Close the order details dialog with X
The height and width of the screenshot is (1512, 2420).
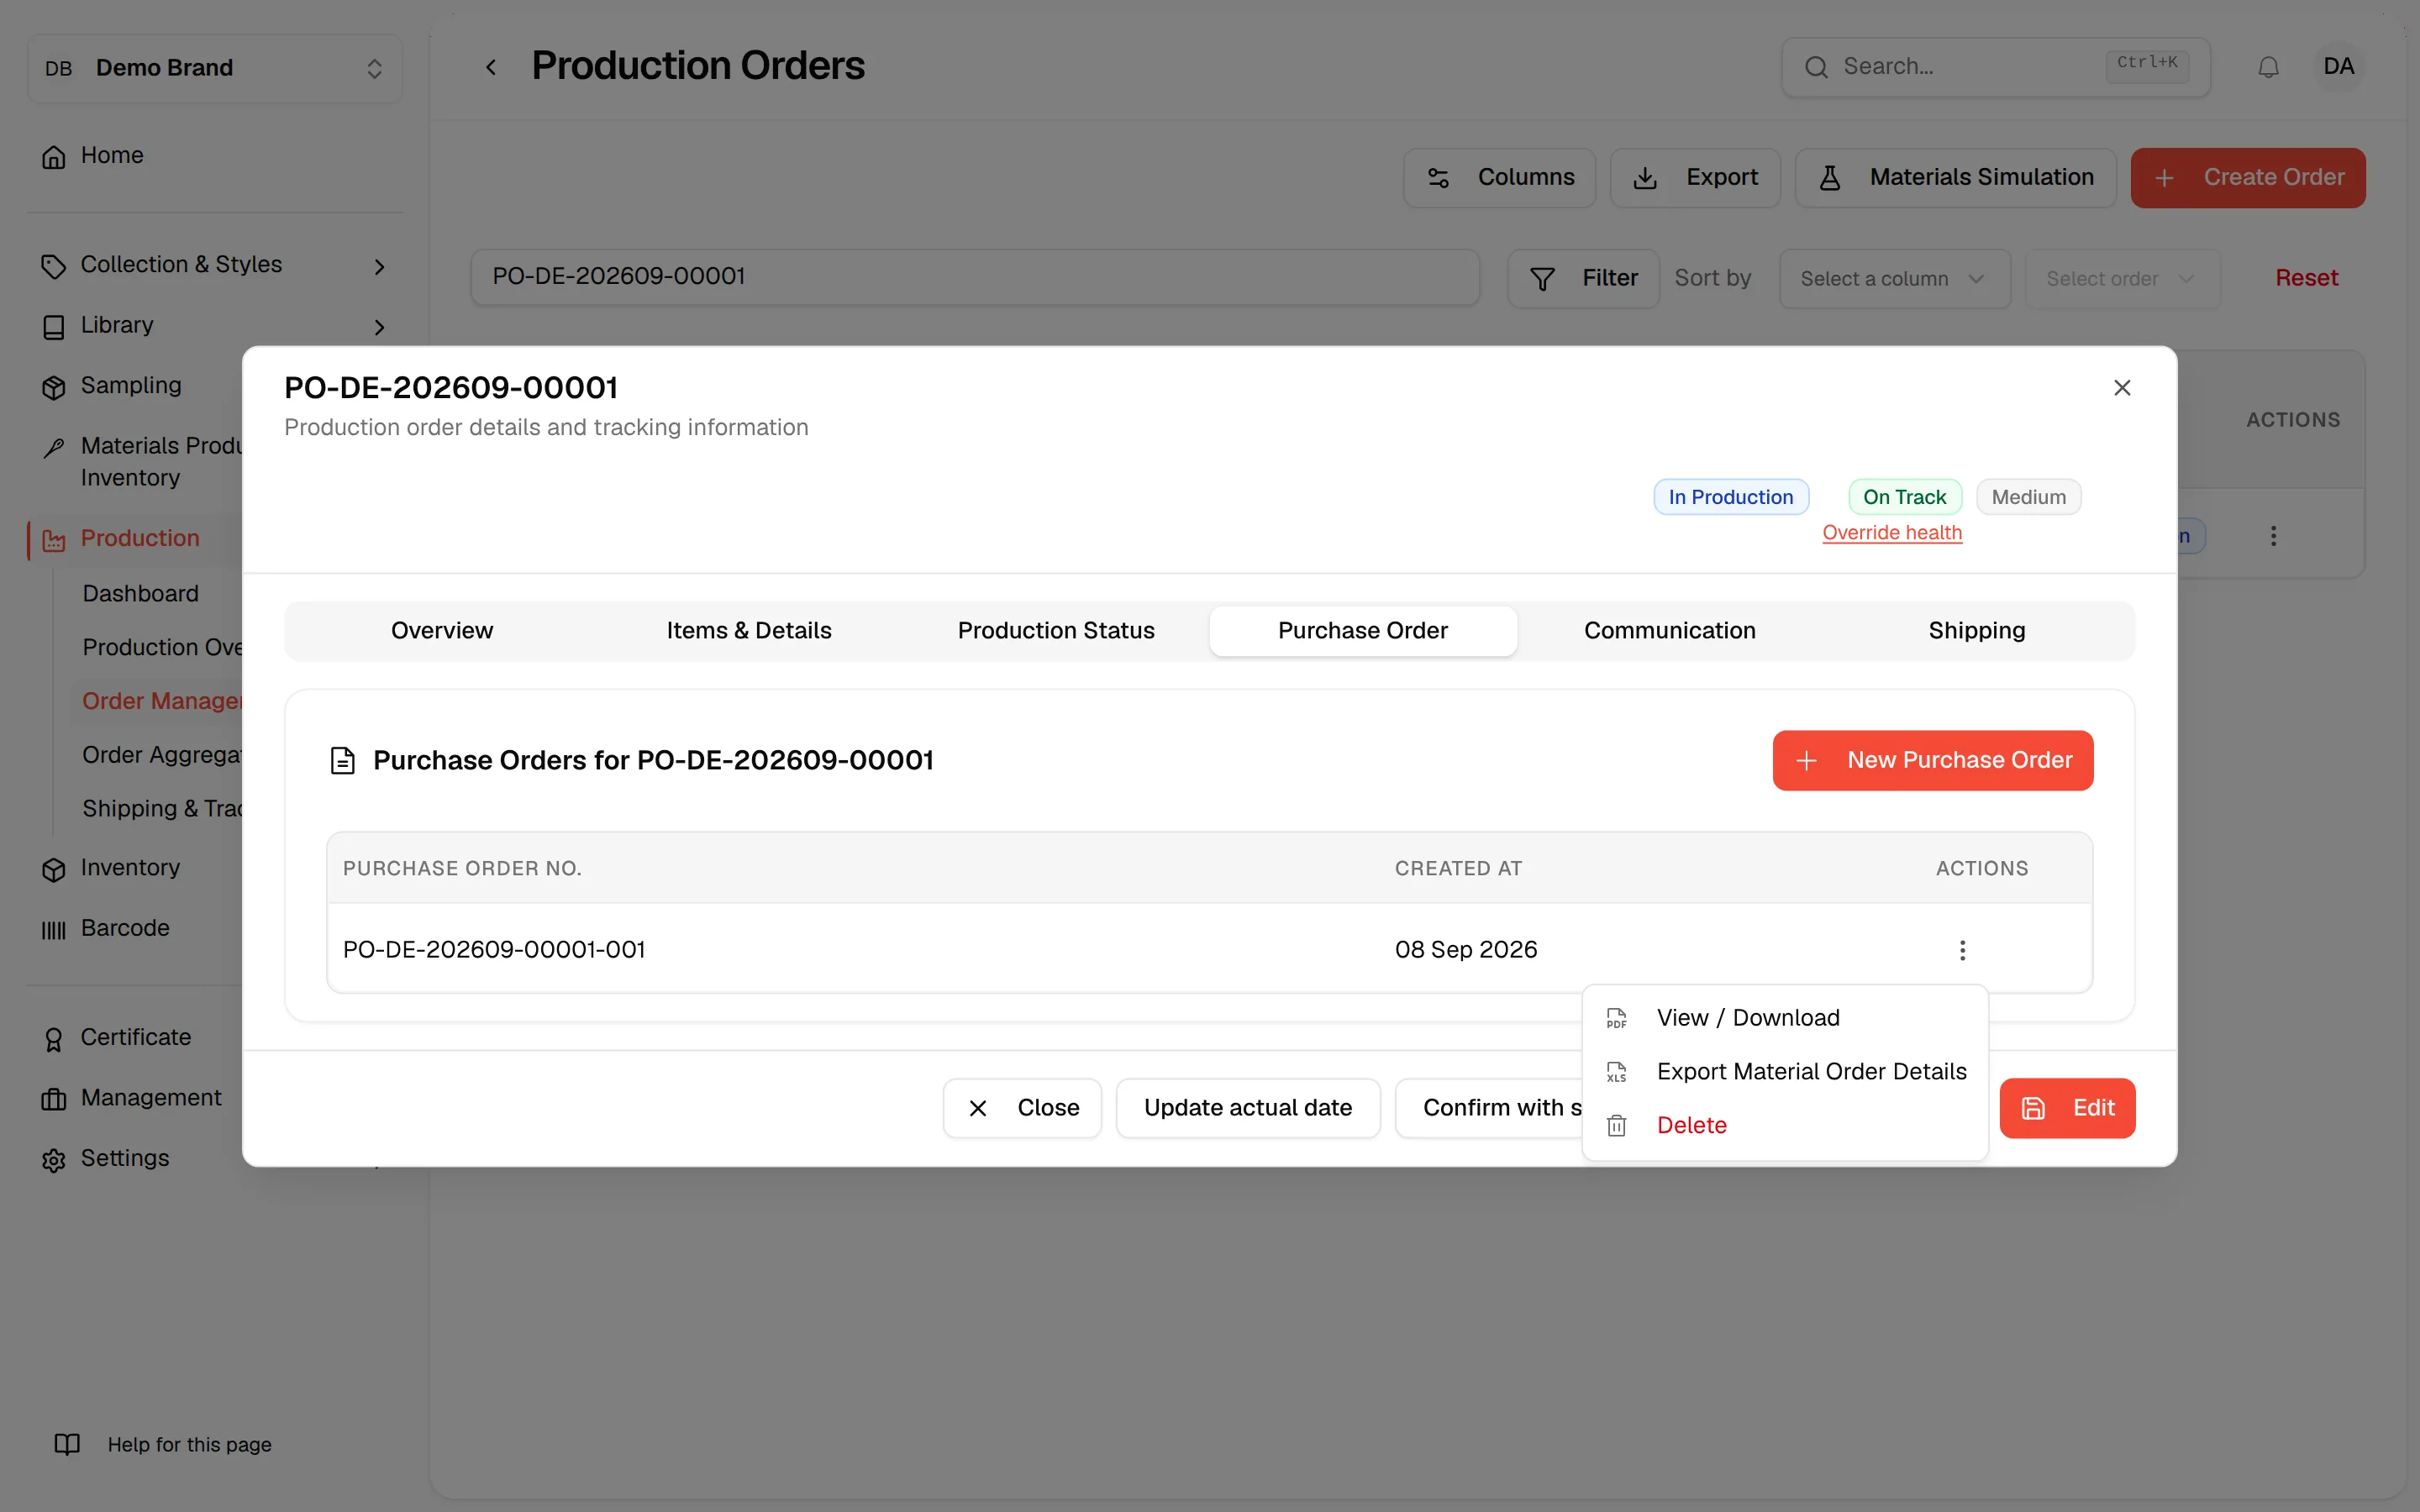pos(2122,388)
